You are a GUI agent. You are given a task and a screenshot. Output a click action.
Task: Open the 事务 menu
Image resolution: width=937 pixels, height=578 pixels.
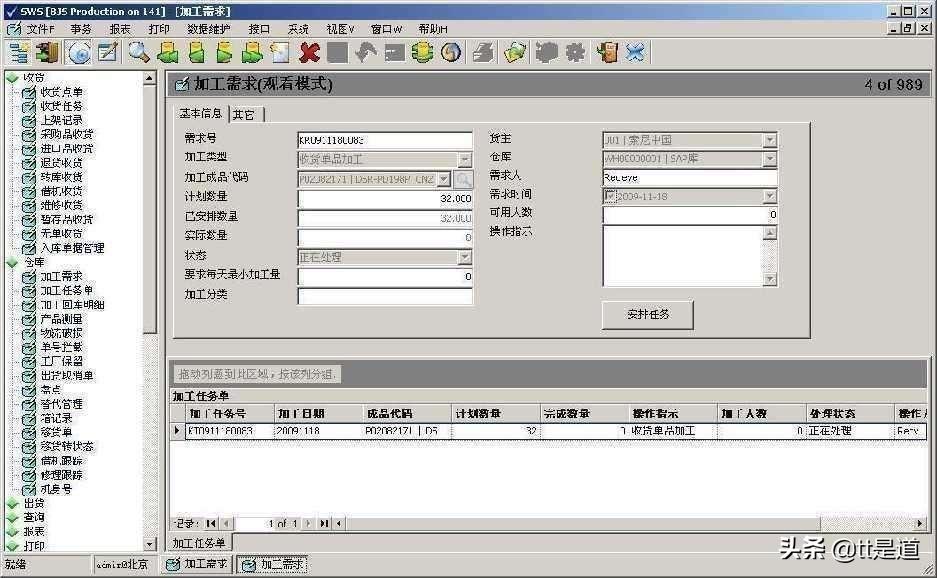coord(81,29)
